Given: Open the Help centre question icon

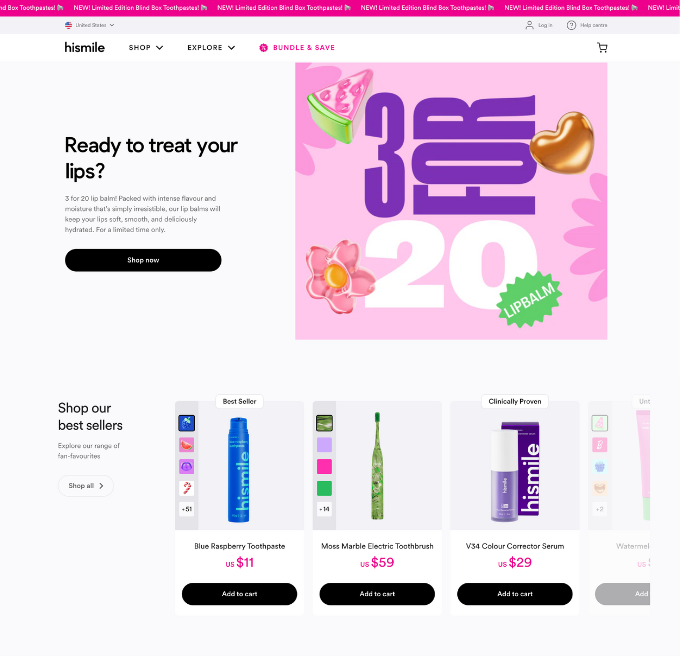Looking at the screenshot, I should 571,25.
